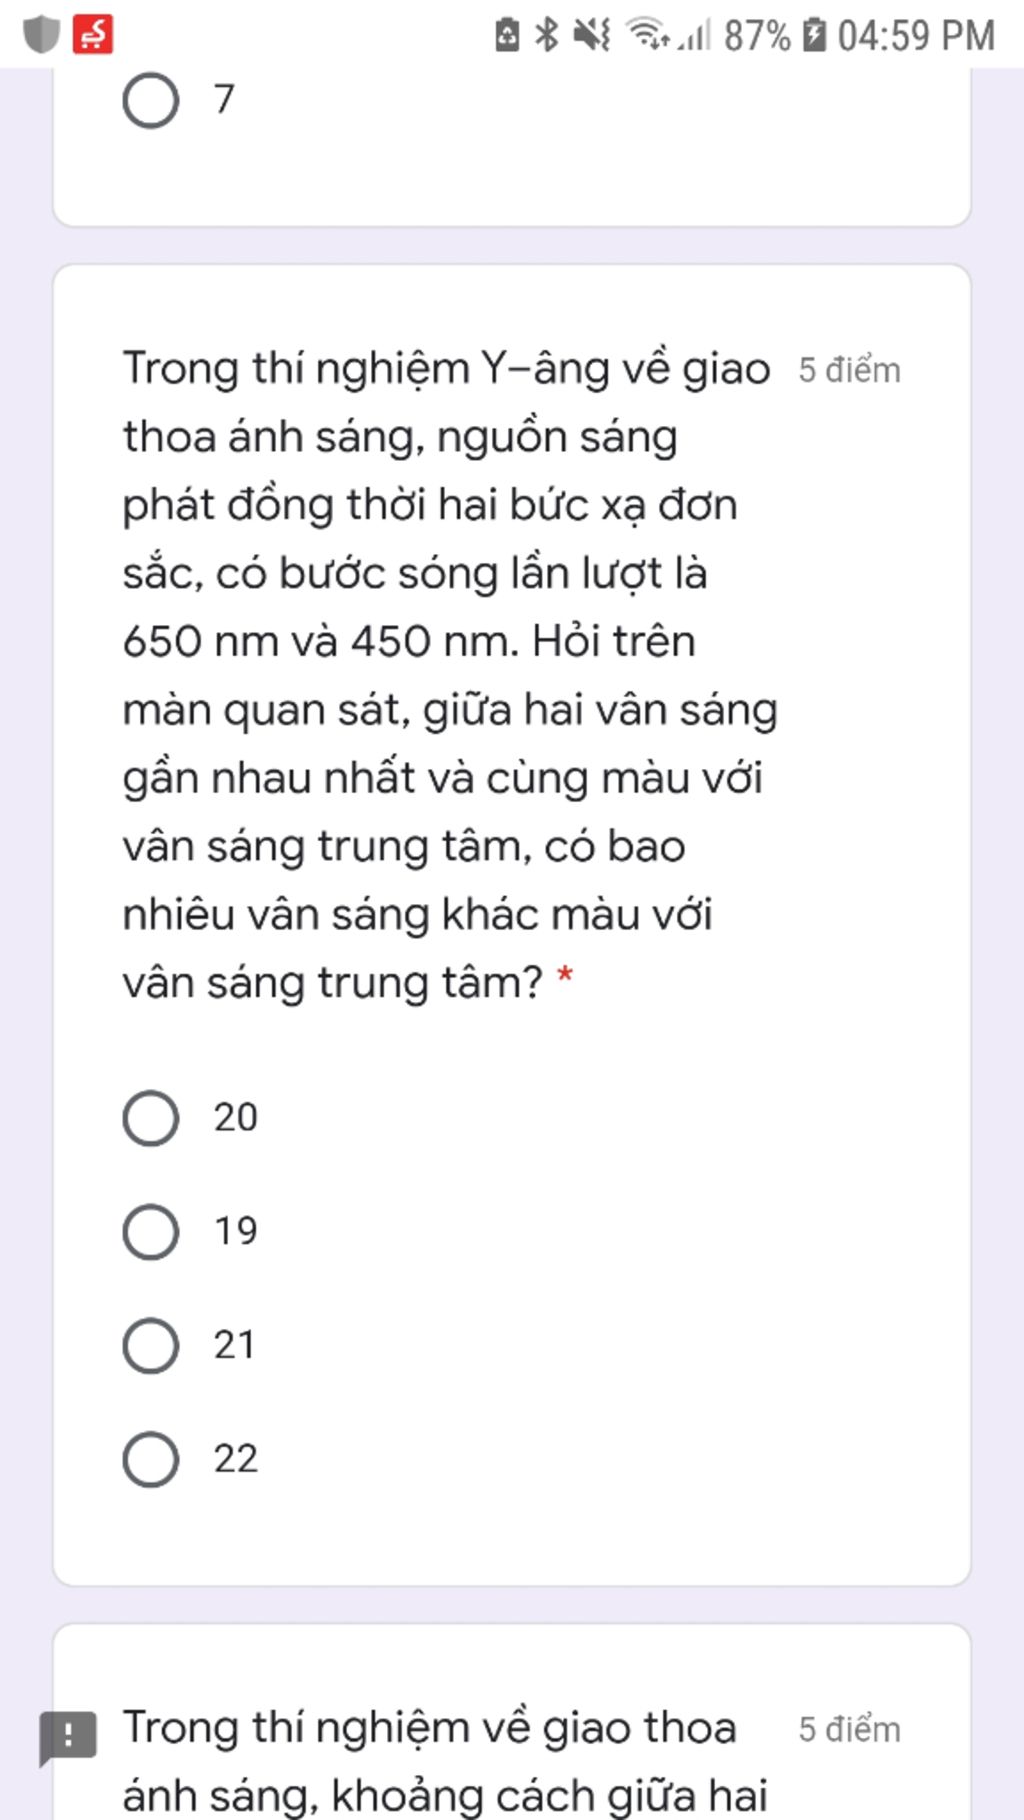Tap the Wi-Fi signal icon
The image size is (1024, 1820).
pyautogui.click(x=647, y=34)
